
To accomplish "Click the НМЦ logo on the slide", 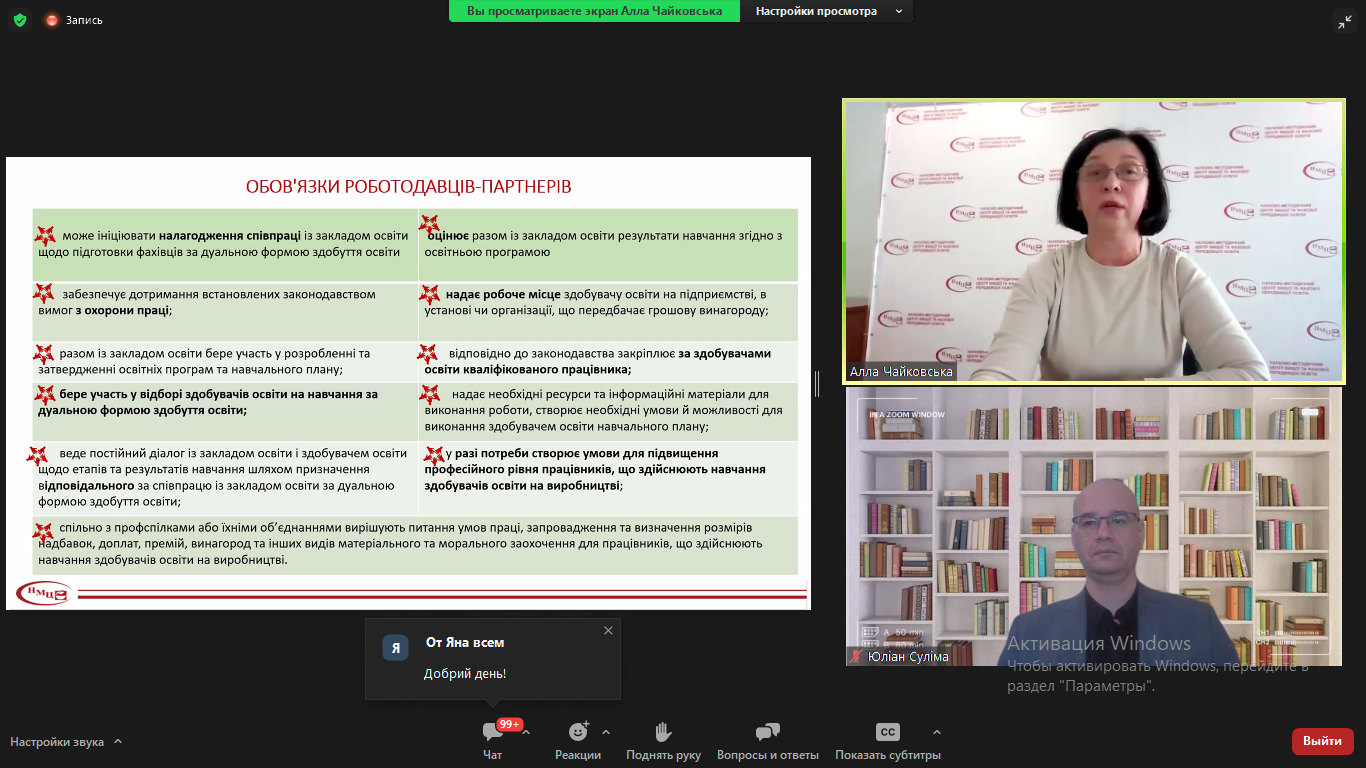I will tap(44, 594).
